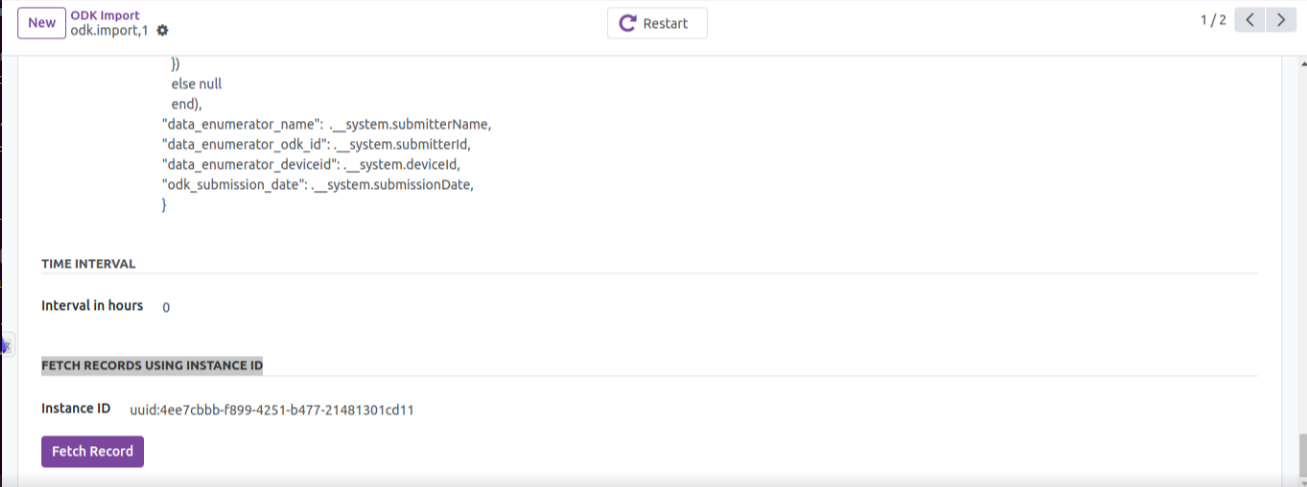Click the Instance ID label
This screenshot has height=487, width=1307.
tap(76, 408)
